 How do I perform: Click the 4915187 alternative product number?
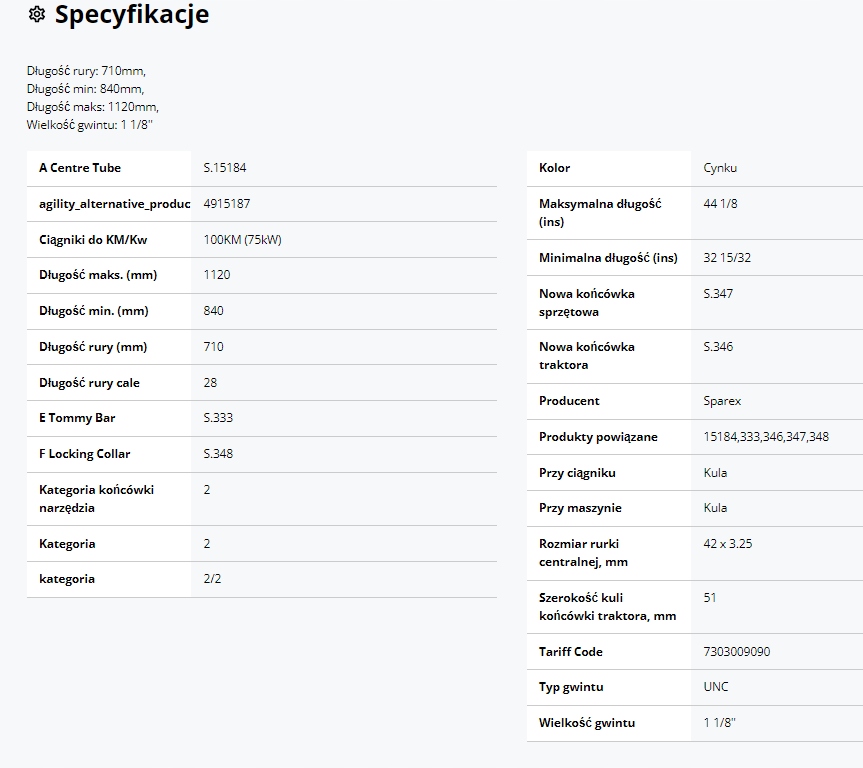[227, 204]
